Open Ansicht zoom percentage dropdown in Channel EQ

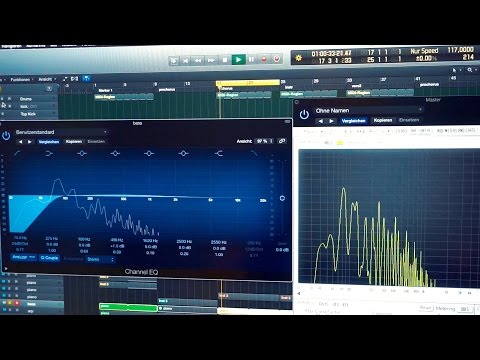point(265,141)
